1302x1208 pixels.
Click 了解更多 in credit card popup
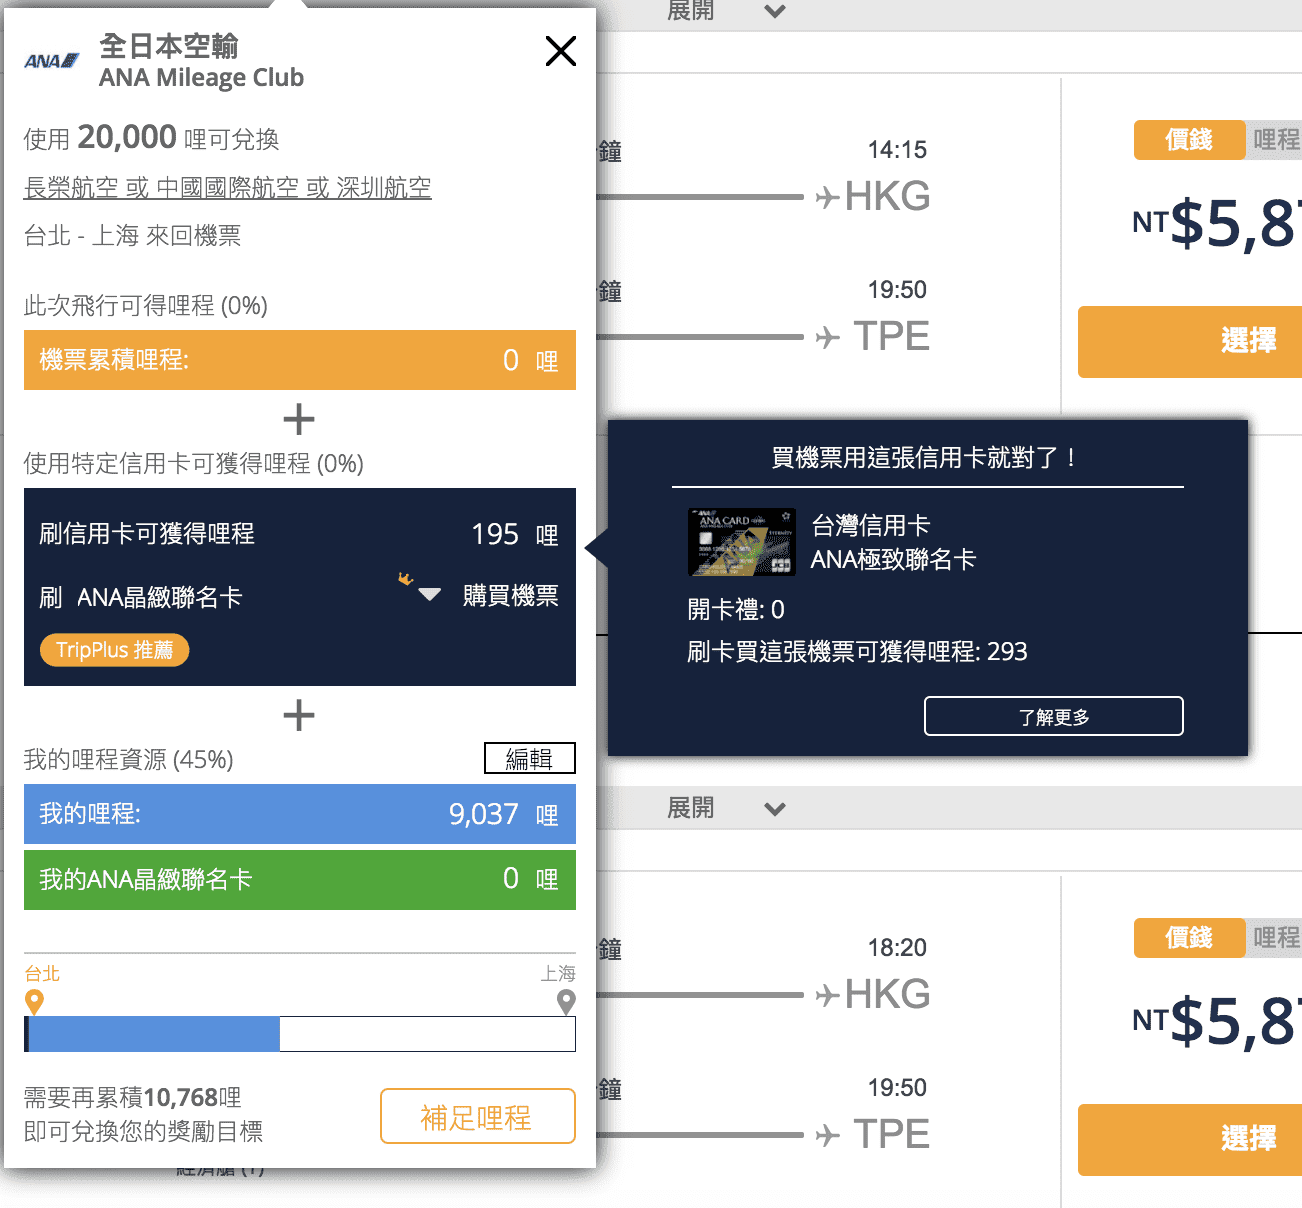(x=1054, y=716)
